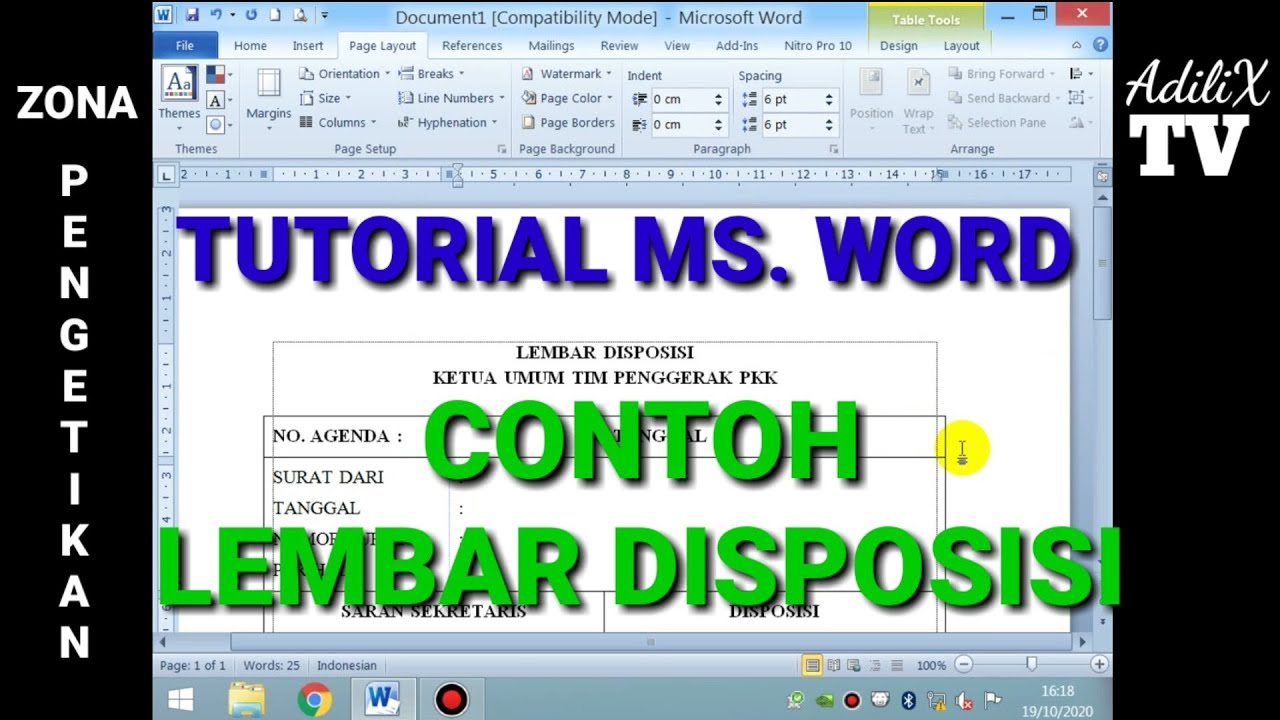Click the 100% zoom level button
Screen dimensions: 1280x720
[x=931, y=665]
